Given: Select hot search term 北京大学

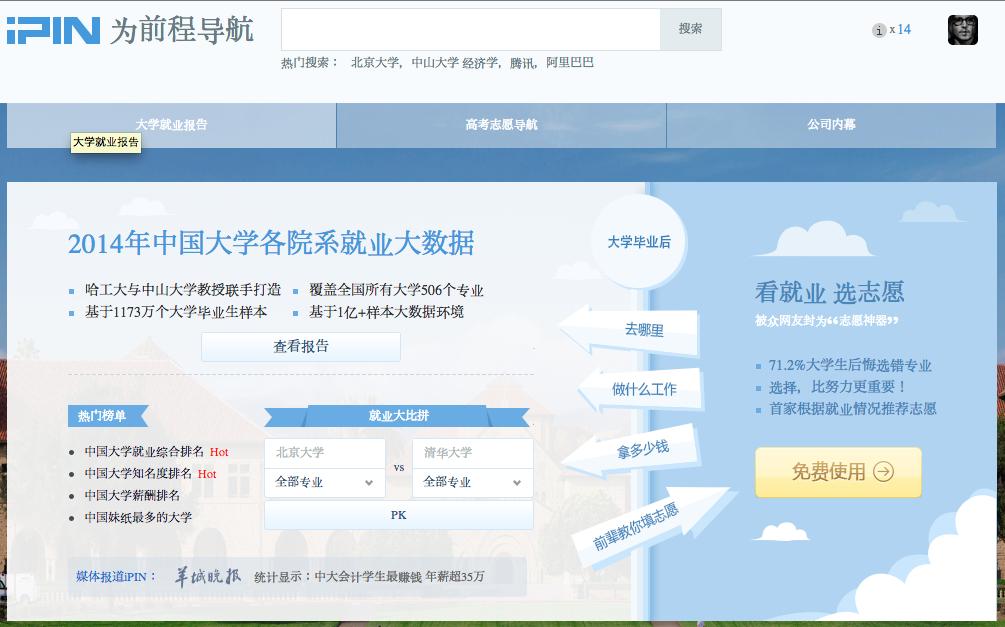Looking at the screenshot, I should point(375,63).
